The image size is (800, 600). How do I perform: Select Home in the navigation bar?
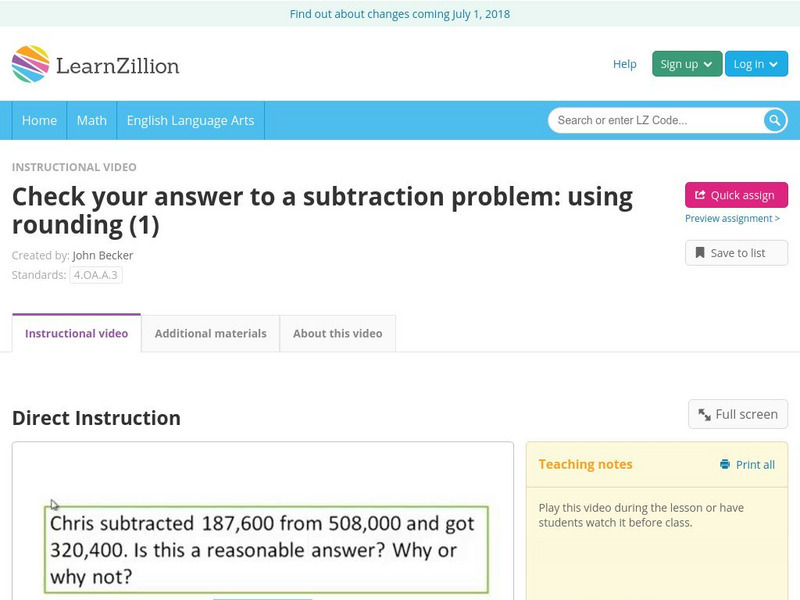coord(39,120)
